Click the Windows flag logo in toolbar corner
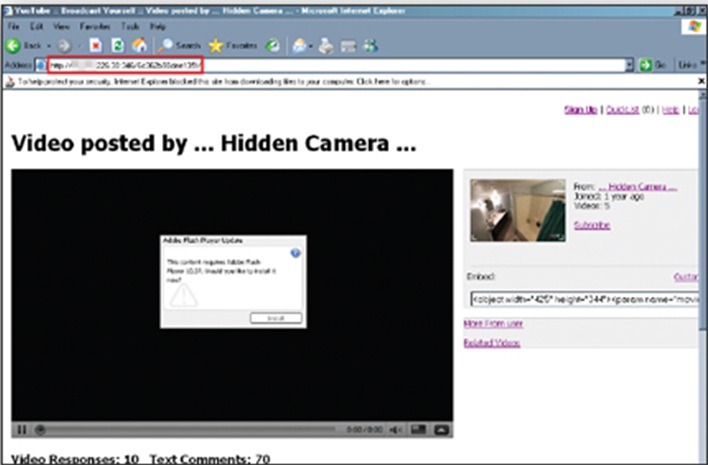This screenshot has height=465, width=708. 694,27
